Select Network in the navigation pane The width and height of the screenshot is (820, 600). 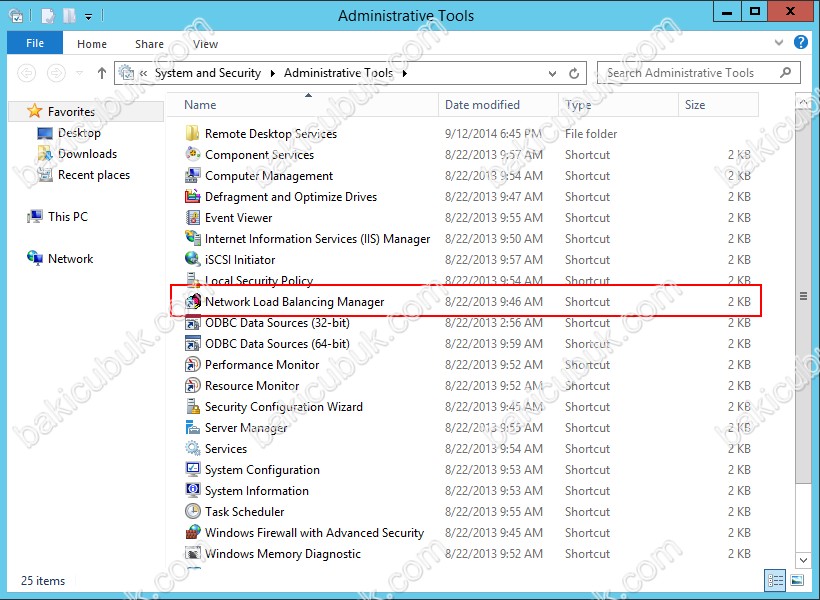(70, 258)
